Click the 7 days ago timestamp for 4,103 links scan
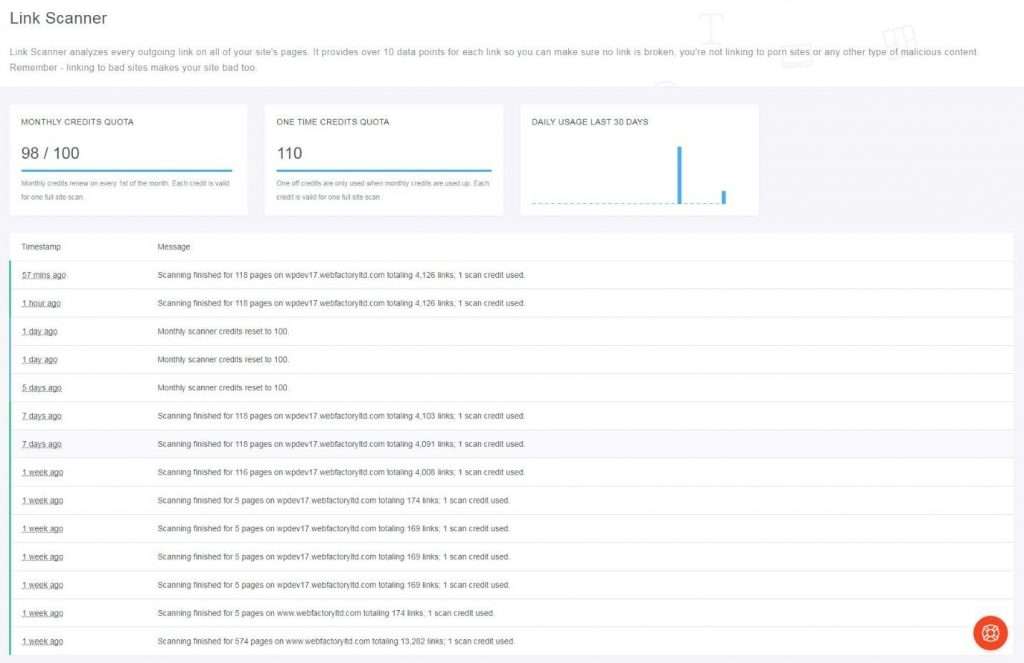The width and height of the screenshot is (1024, 663). [42, 415]
